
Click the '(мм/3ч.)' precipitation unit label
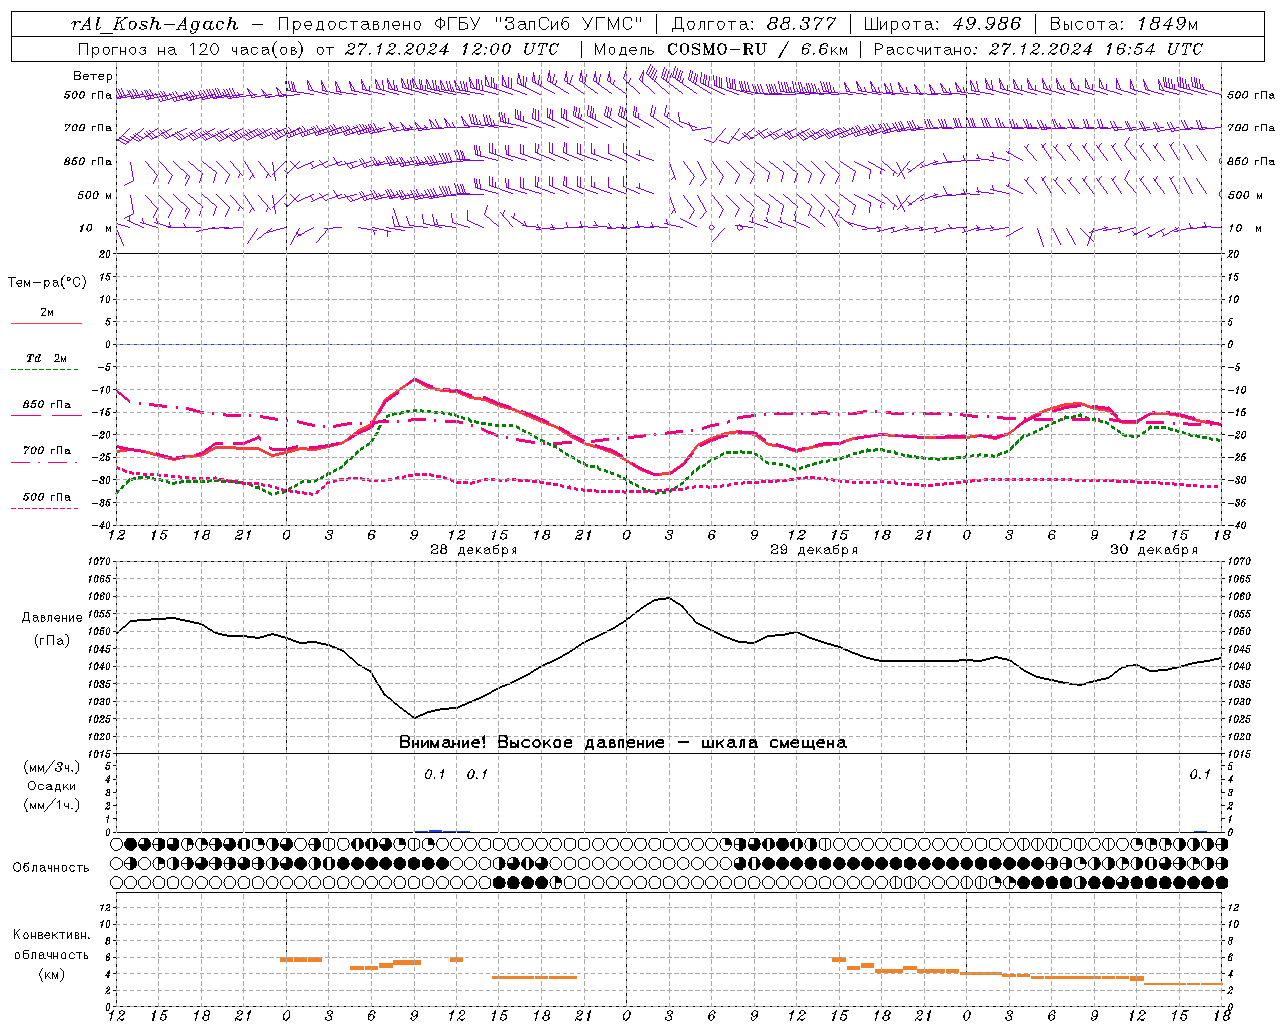51,767
